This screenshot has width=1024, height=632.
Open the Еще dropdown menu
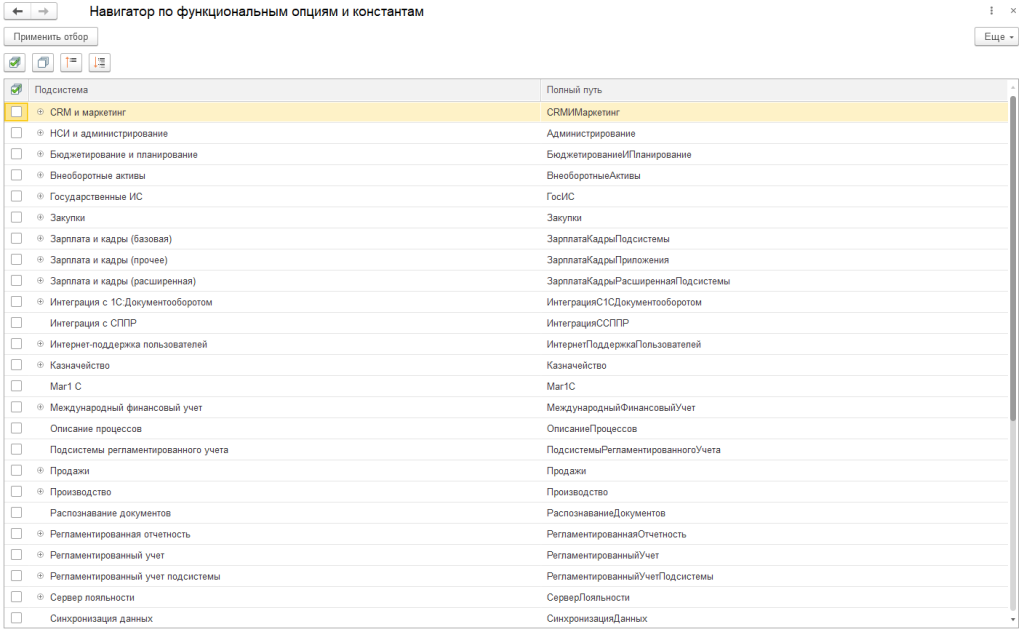pos(995,37)
